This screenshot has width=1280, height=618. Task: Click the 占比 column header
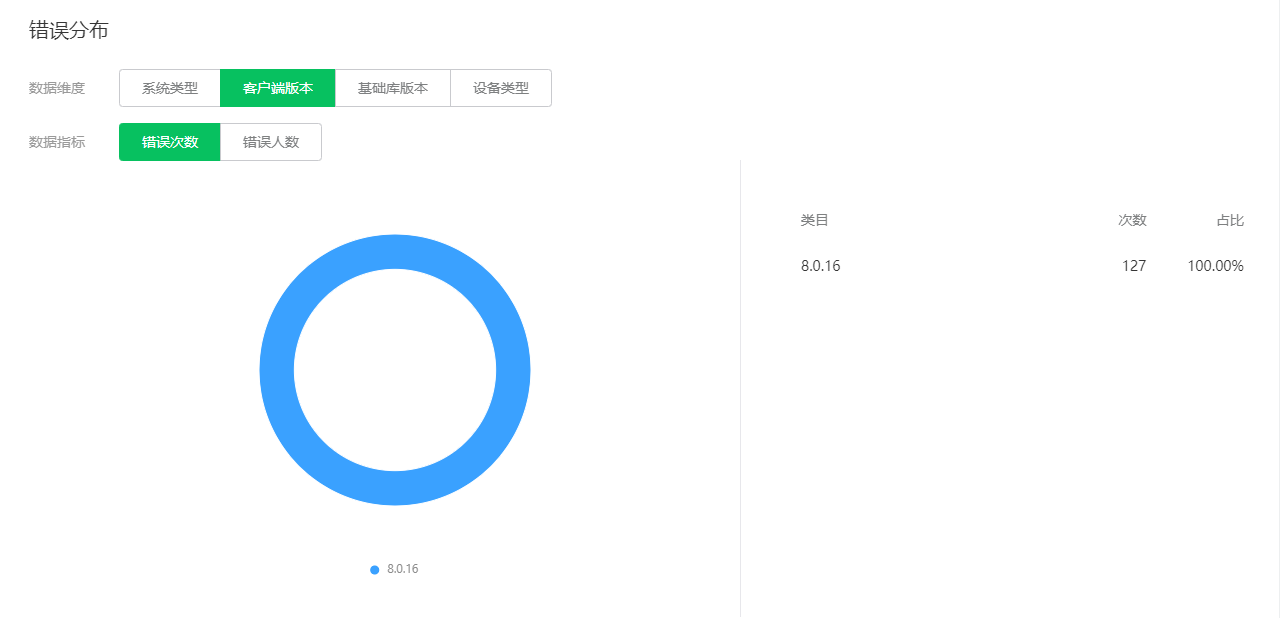coord(1231,220)
